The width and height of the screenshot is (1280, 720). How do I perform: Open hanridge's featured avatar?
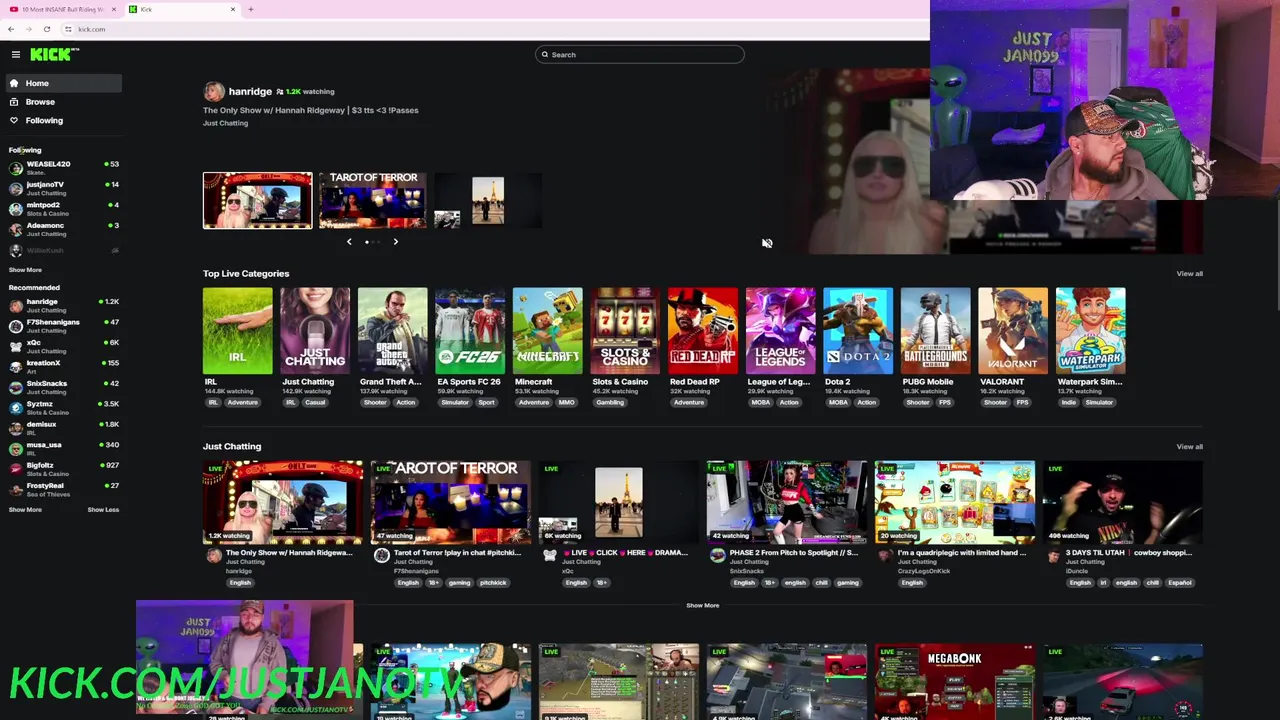point(214,92)
